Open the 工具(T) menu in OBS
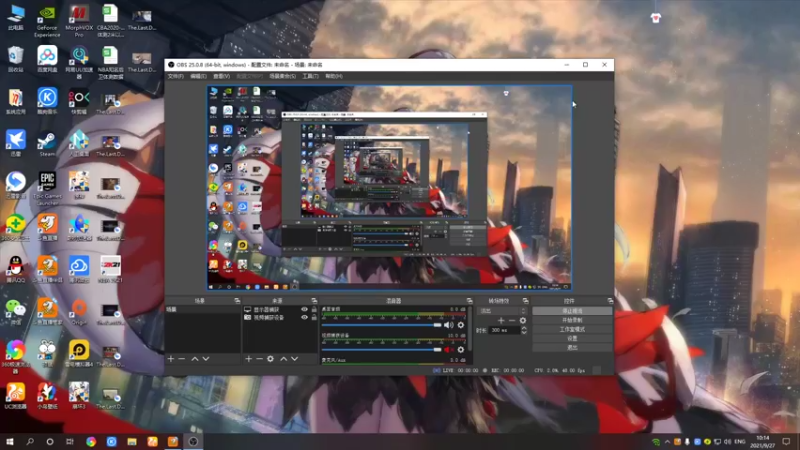The width and height of the screenshot is (800, 450). coord(310,76)
